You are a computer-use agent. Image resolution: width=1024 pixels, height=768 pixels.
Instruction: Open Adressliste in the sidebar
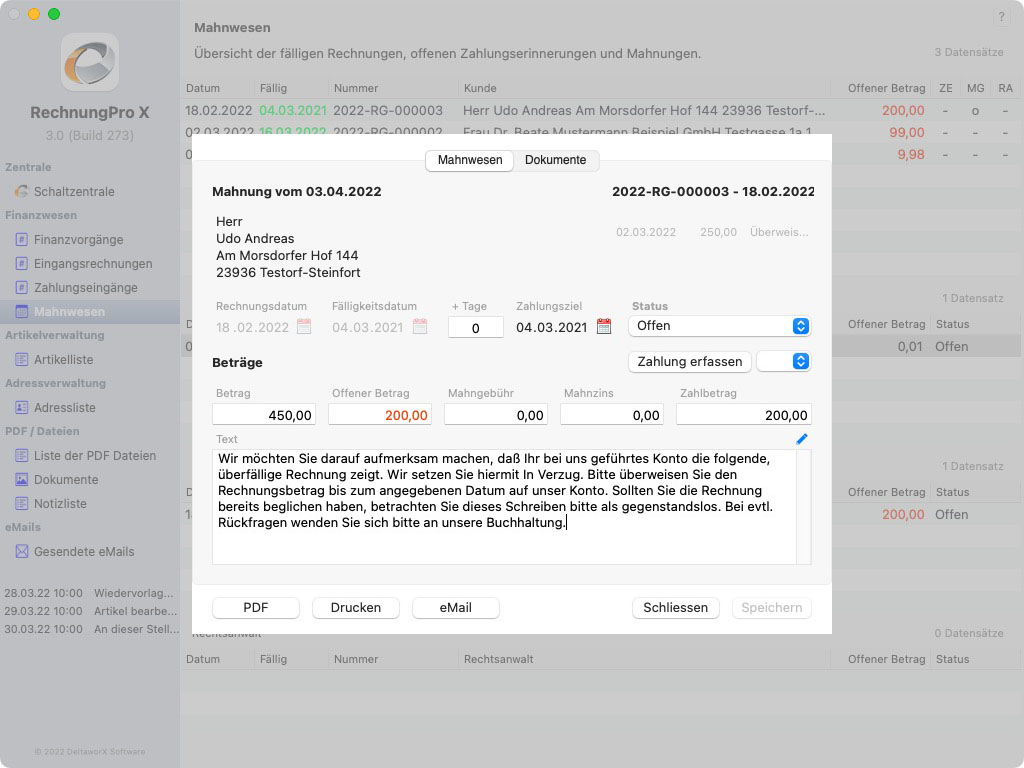click(64, 408)
